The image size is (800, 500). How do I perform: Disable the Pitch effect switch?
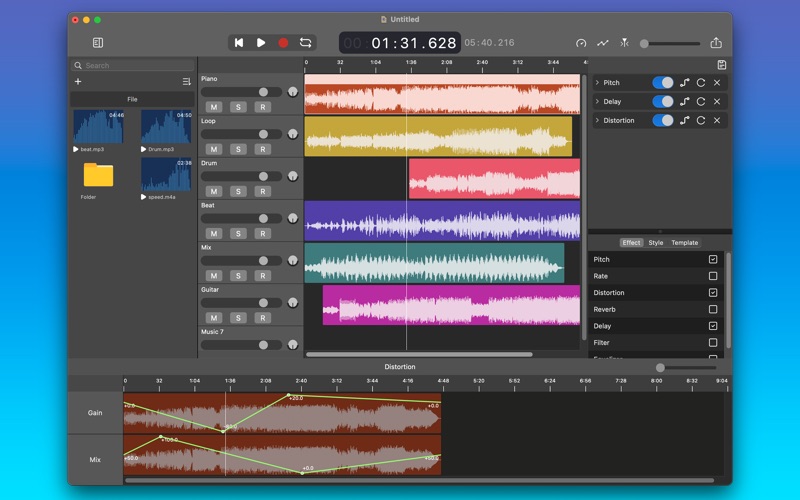(x=663, y=82)
